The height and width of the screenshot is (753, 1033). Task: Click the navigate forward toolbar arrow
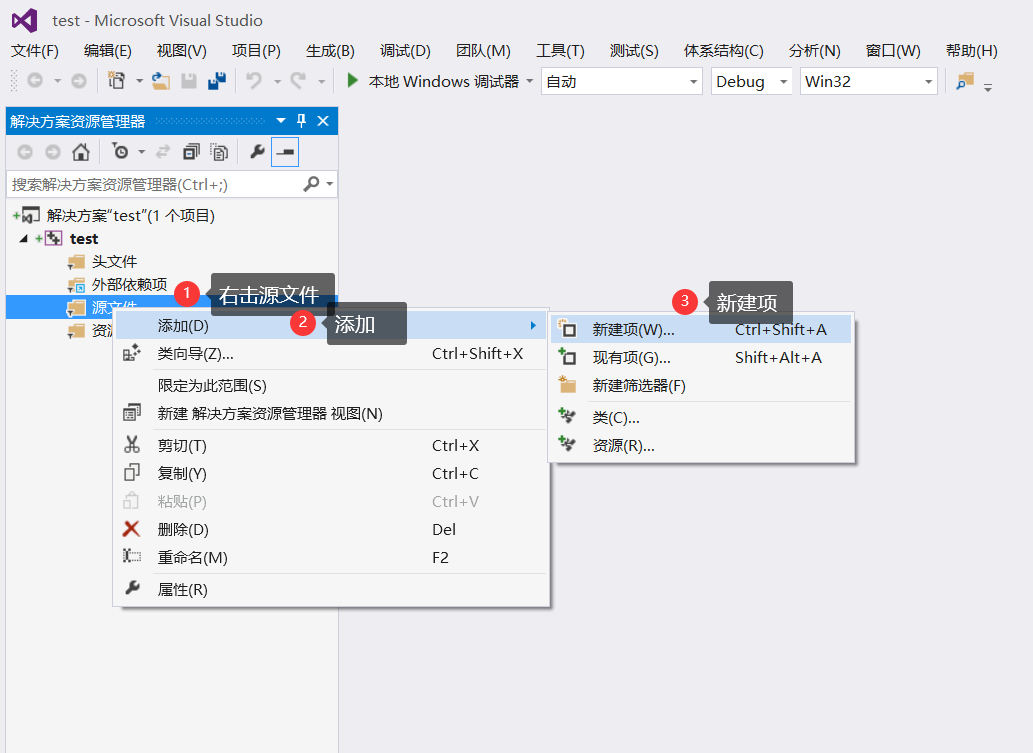pos(78,81)
